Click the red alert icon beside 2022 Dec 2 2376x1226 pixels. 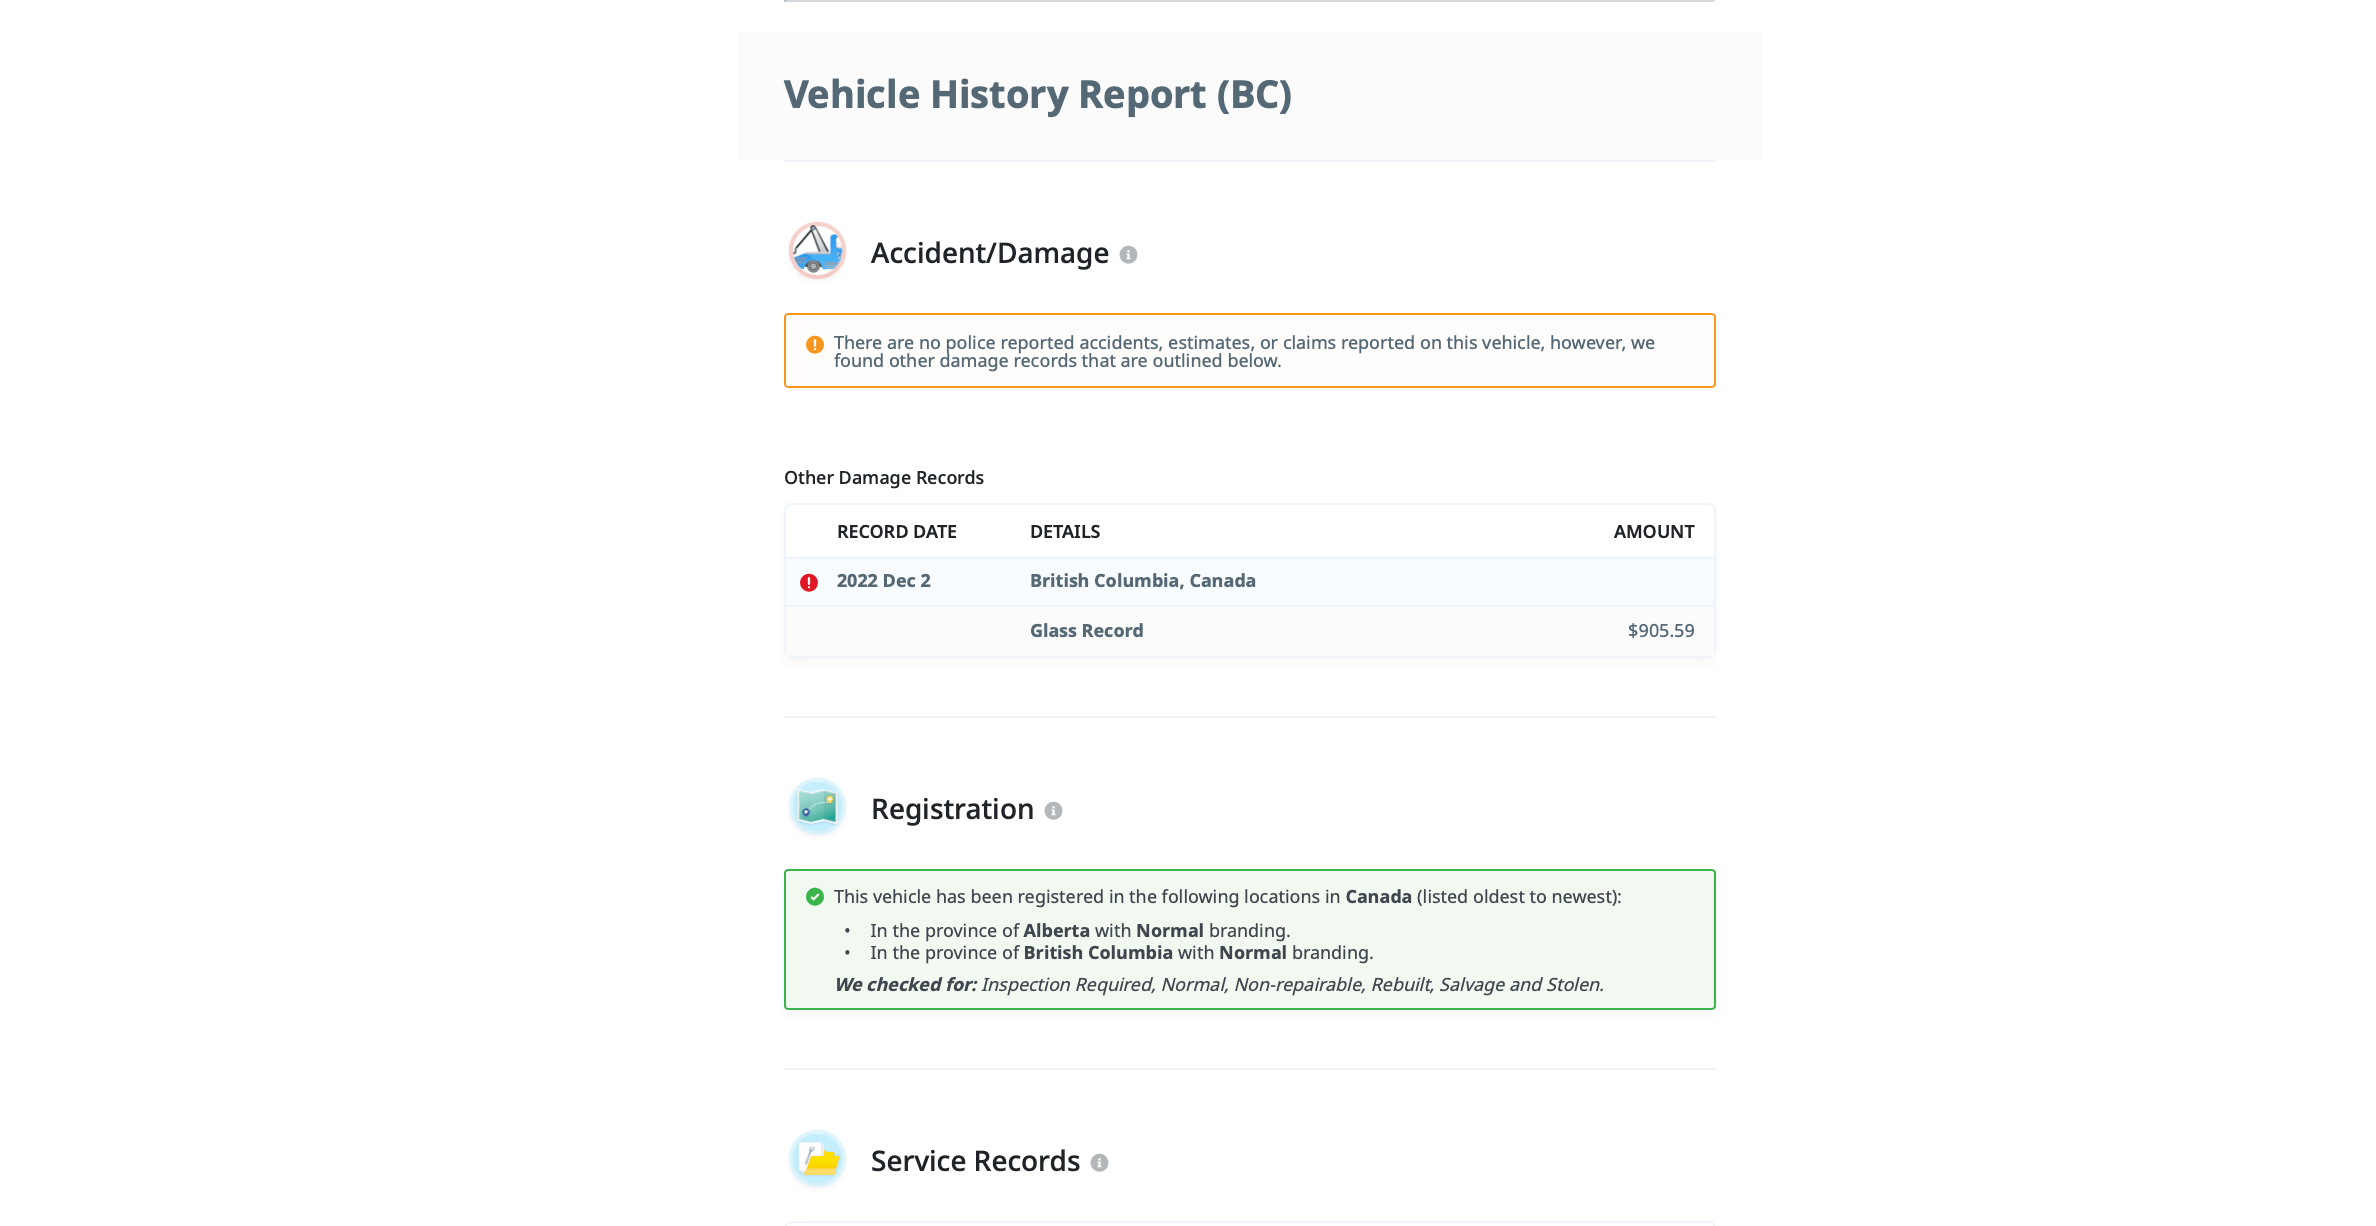809,582
